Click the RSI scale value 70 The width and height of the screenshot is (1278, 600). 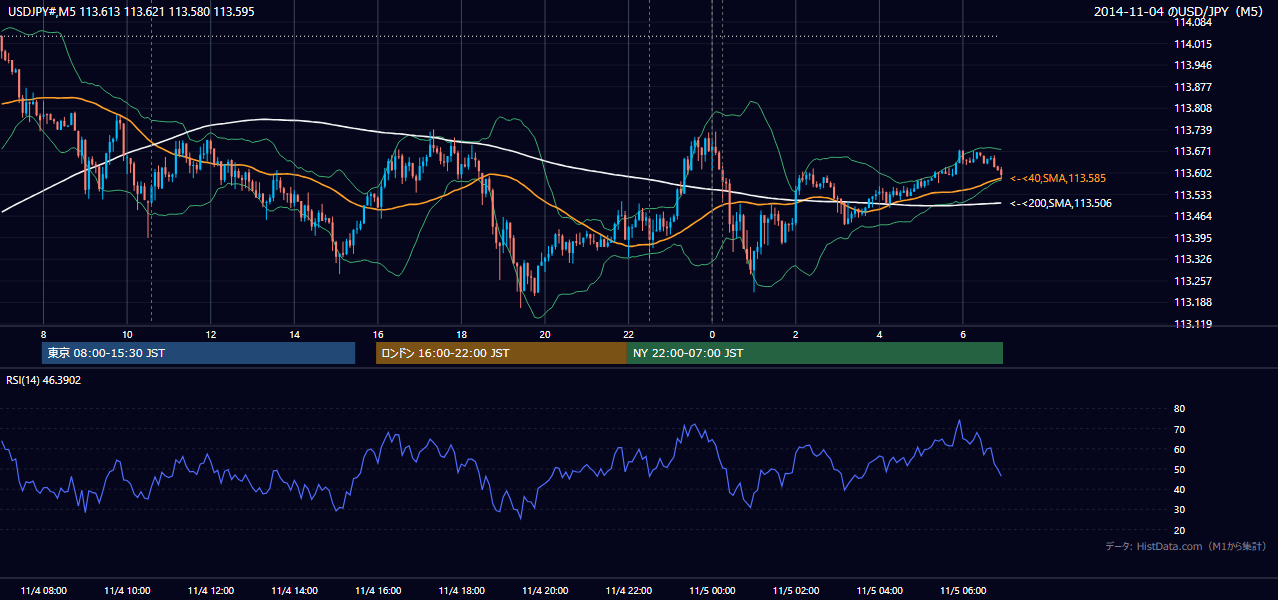pos(1180,429)
